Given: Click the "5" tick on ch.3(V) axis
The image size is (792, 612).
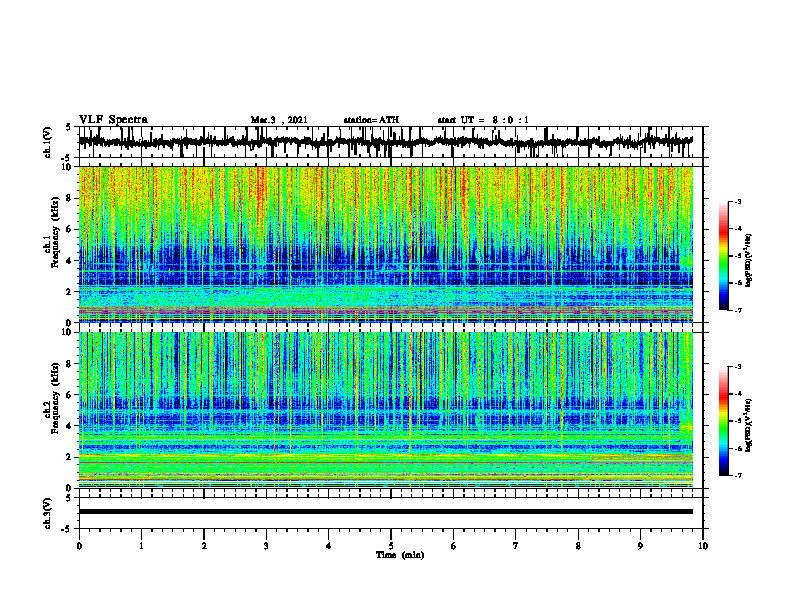Looking at the screenshot, I should point(68,498).
